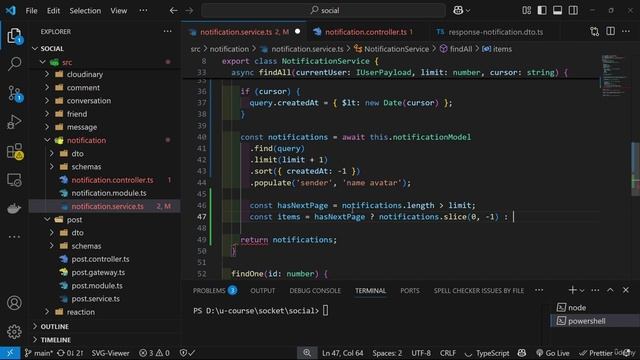Change the Spaces: 2 indentation
The height and width of the screenshot is (360, 640).
pyautogui.click(x=387, y=353)
